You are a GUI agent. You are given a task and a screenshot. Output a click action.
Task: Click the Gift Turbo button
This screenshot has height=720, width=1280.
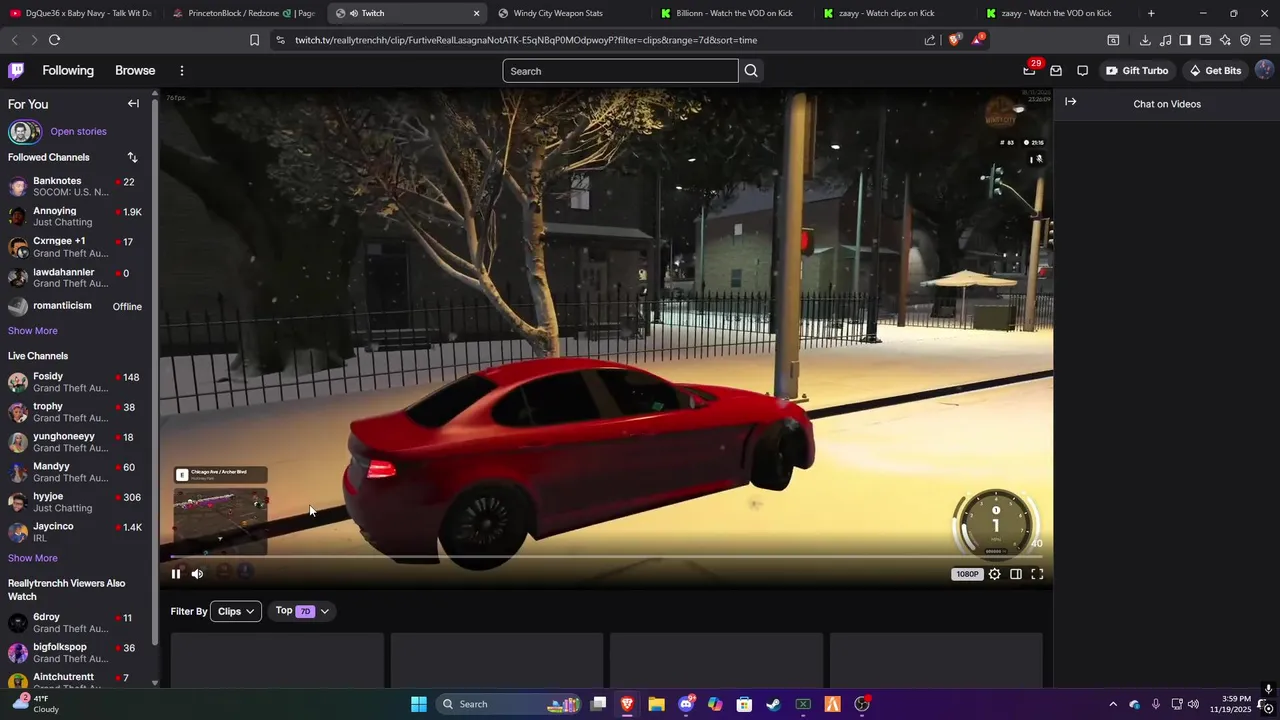click(1137, 71)
